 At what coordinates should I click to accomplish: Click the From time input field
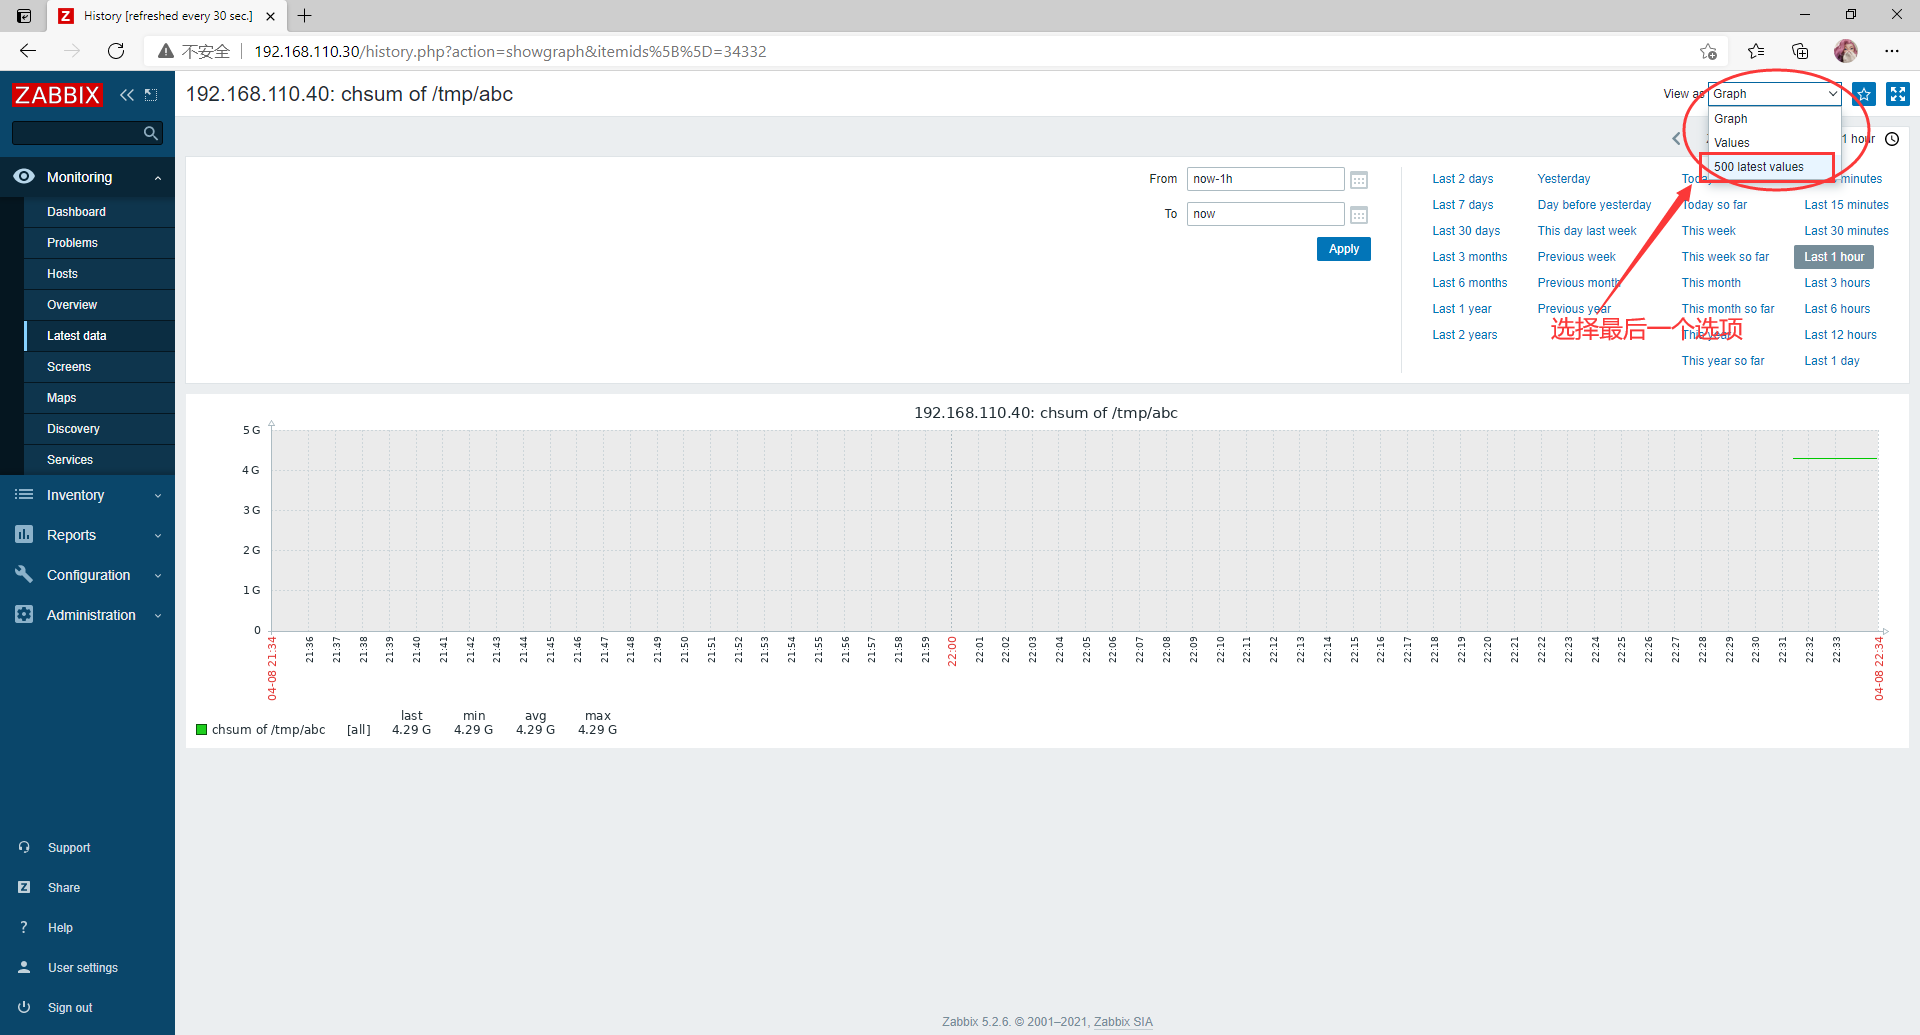1265,179
